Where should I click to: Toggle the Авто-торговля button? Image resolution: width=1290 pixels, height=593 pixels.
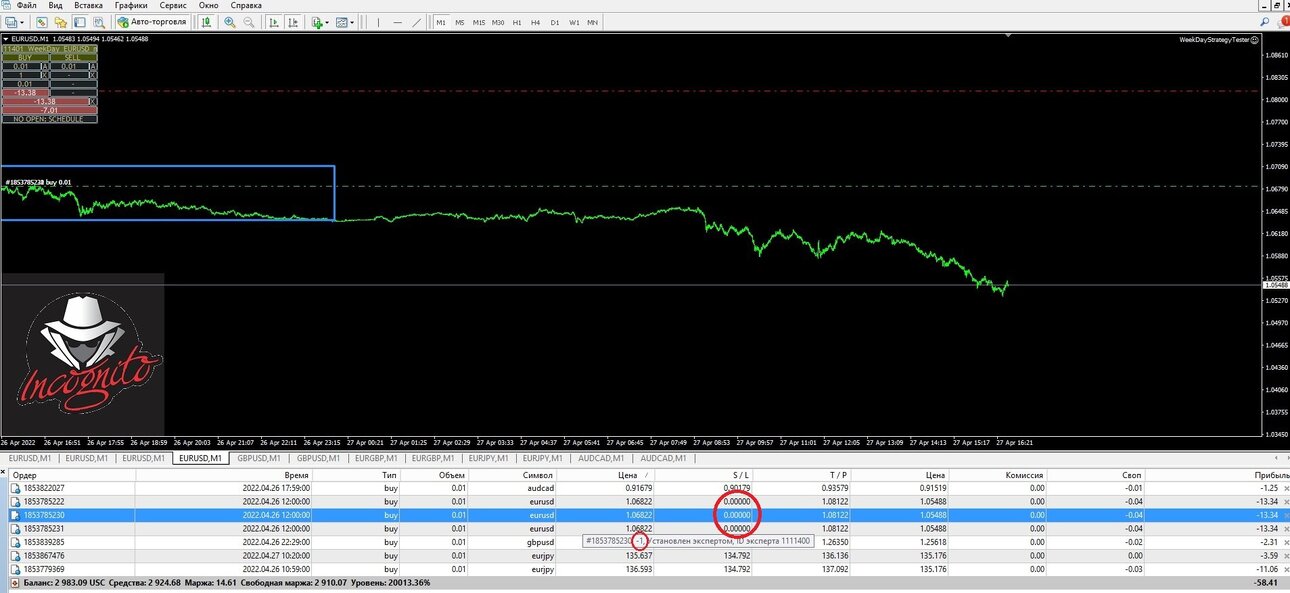click(x=152, y=22)
